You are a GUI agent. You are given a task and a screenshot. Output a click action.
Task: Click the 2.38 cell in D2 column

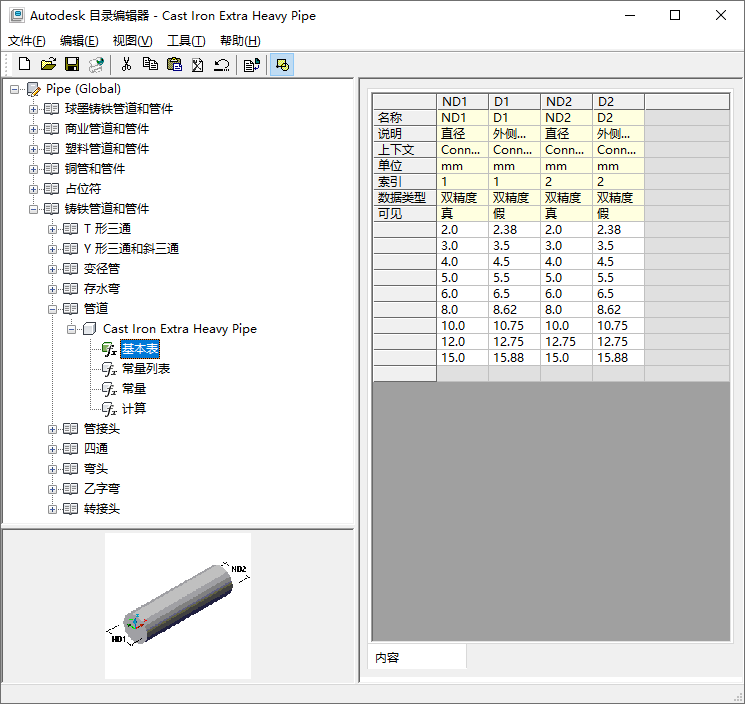619,230
